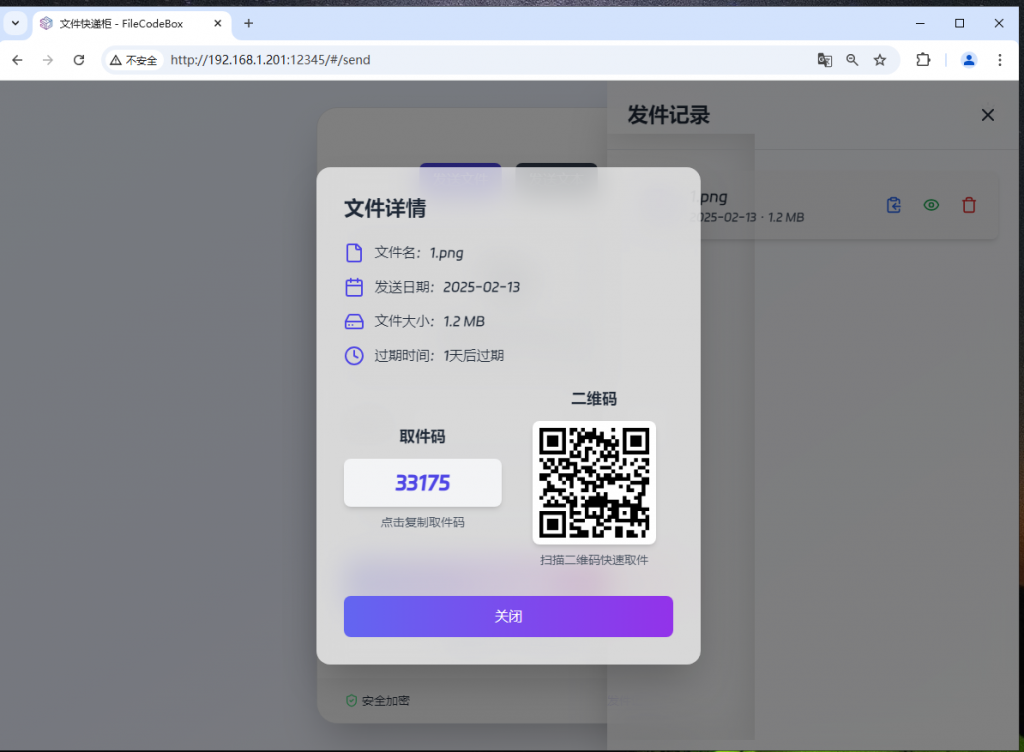
Task: Click the 不安全 security badge
Action: (133, 60)
